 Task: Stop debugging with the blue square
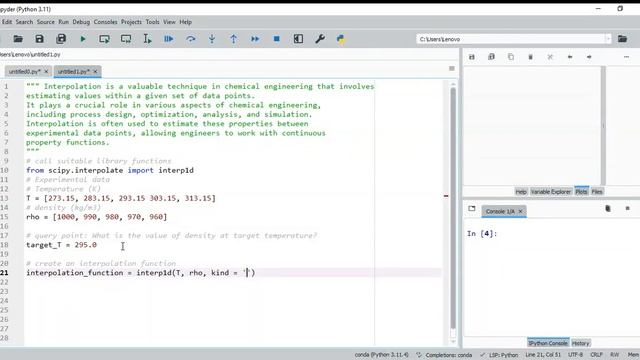point(276,39)
